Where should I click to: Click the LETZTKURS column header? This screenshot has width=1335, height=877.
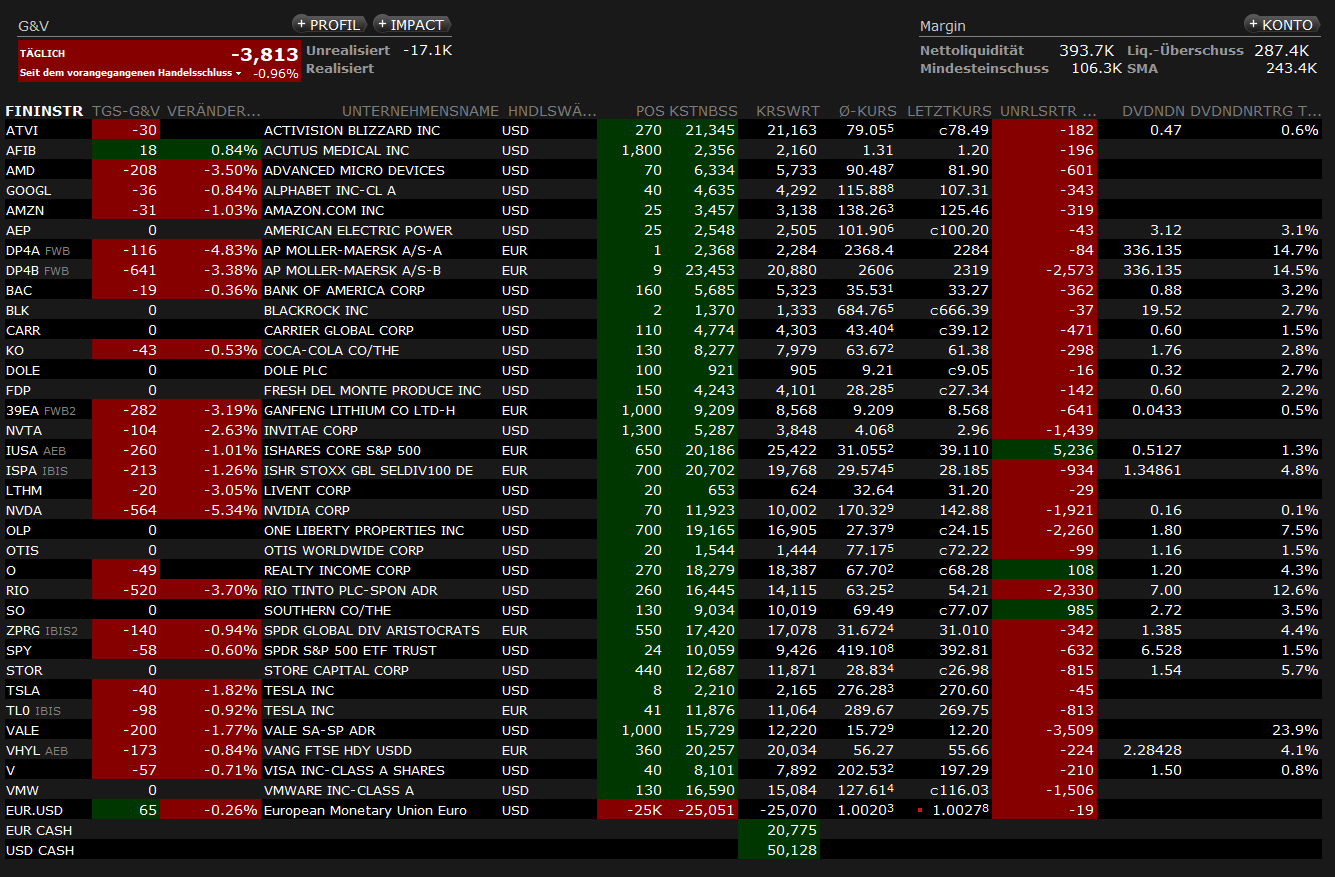tap(949, 111)
